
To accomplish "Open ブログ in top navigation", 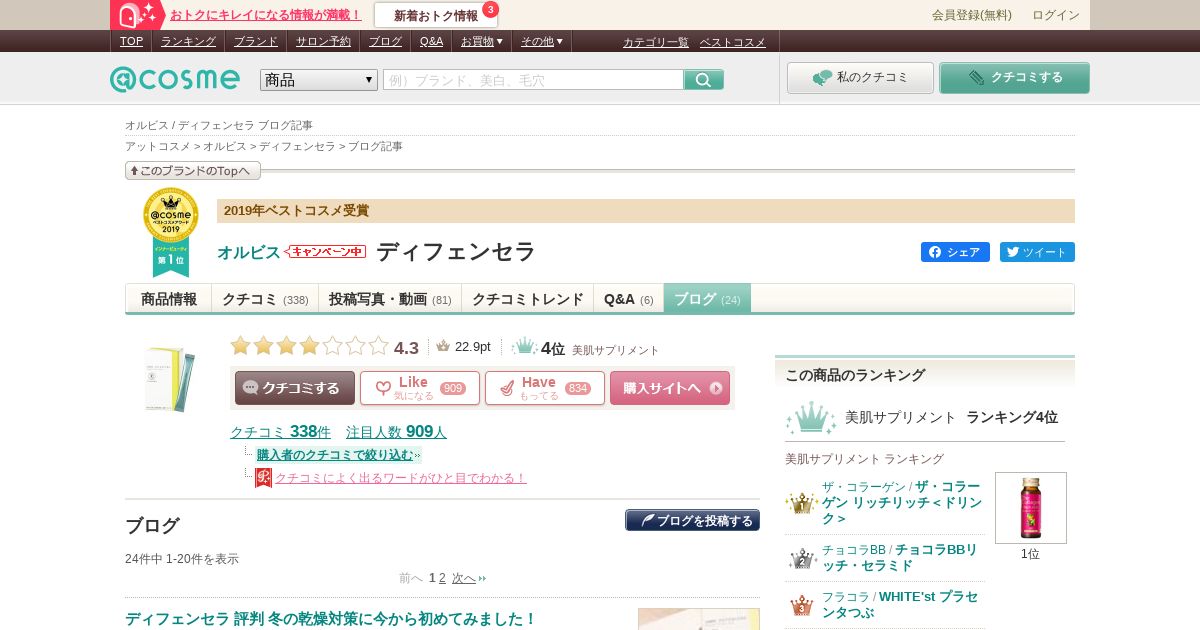I will (x=385, y=41).
